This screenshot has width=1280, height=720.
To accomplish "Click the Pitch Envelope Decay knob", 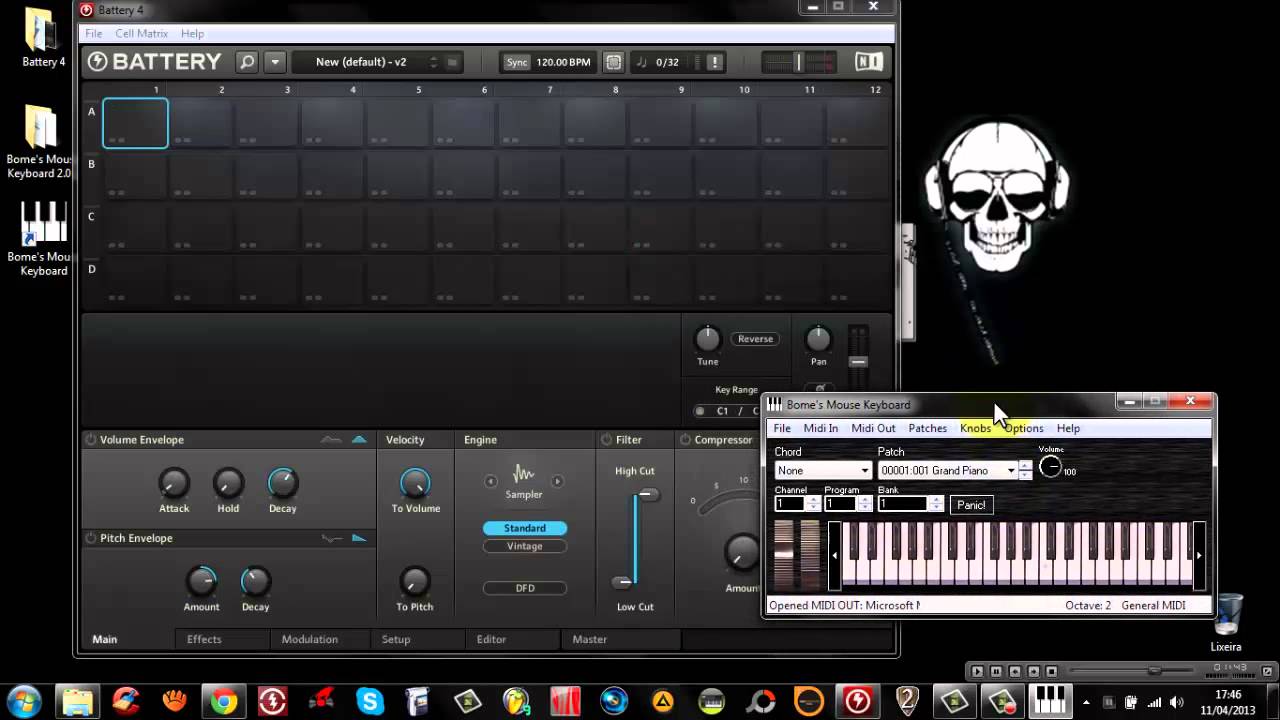I will click(255, 581).
